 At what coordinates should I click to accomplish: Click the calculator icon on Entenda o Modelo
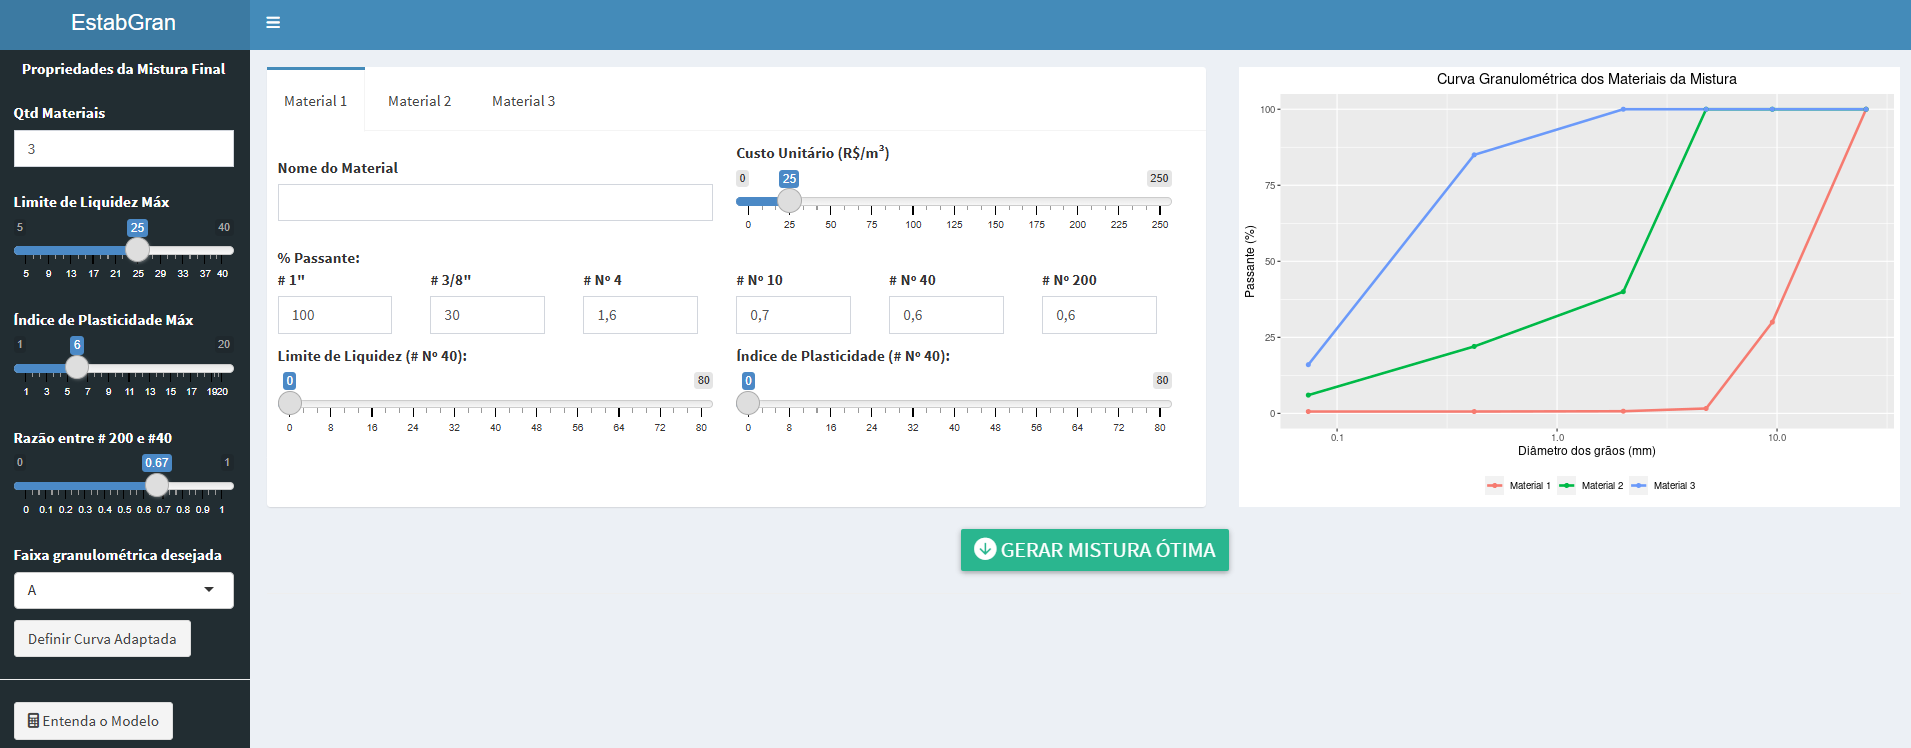click(34, 721)
